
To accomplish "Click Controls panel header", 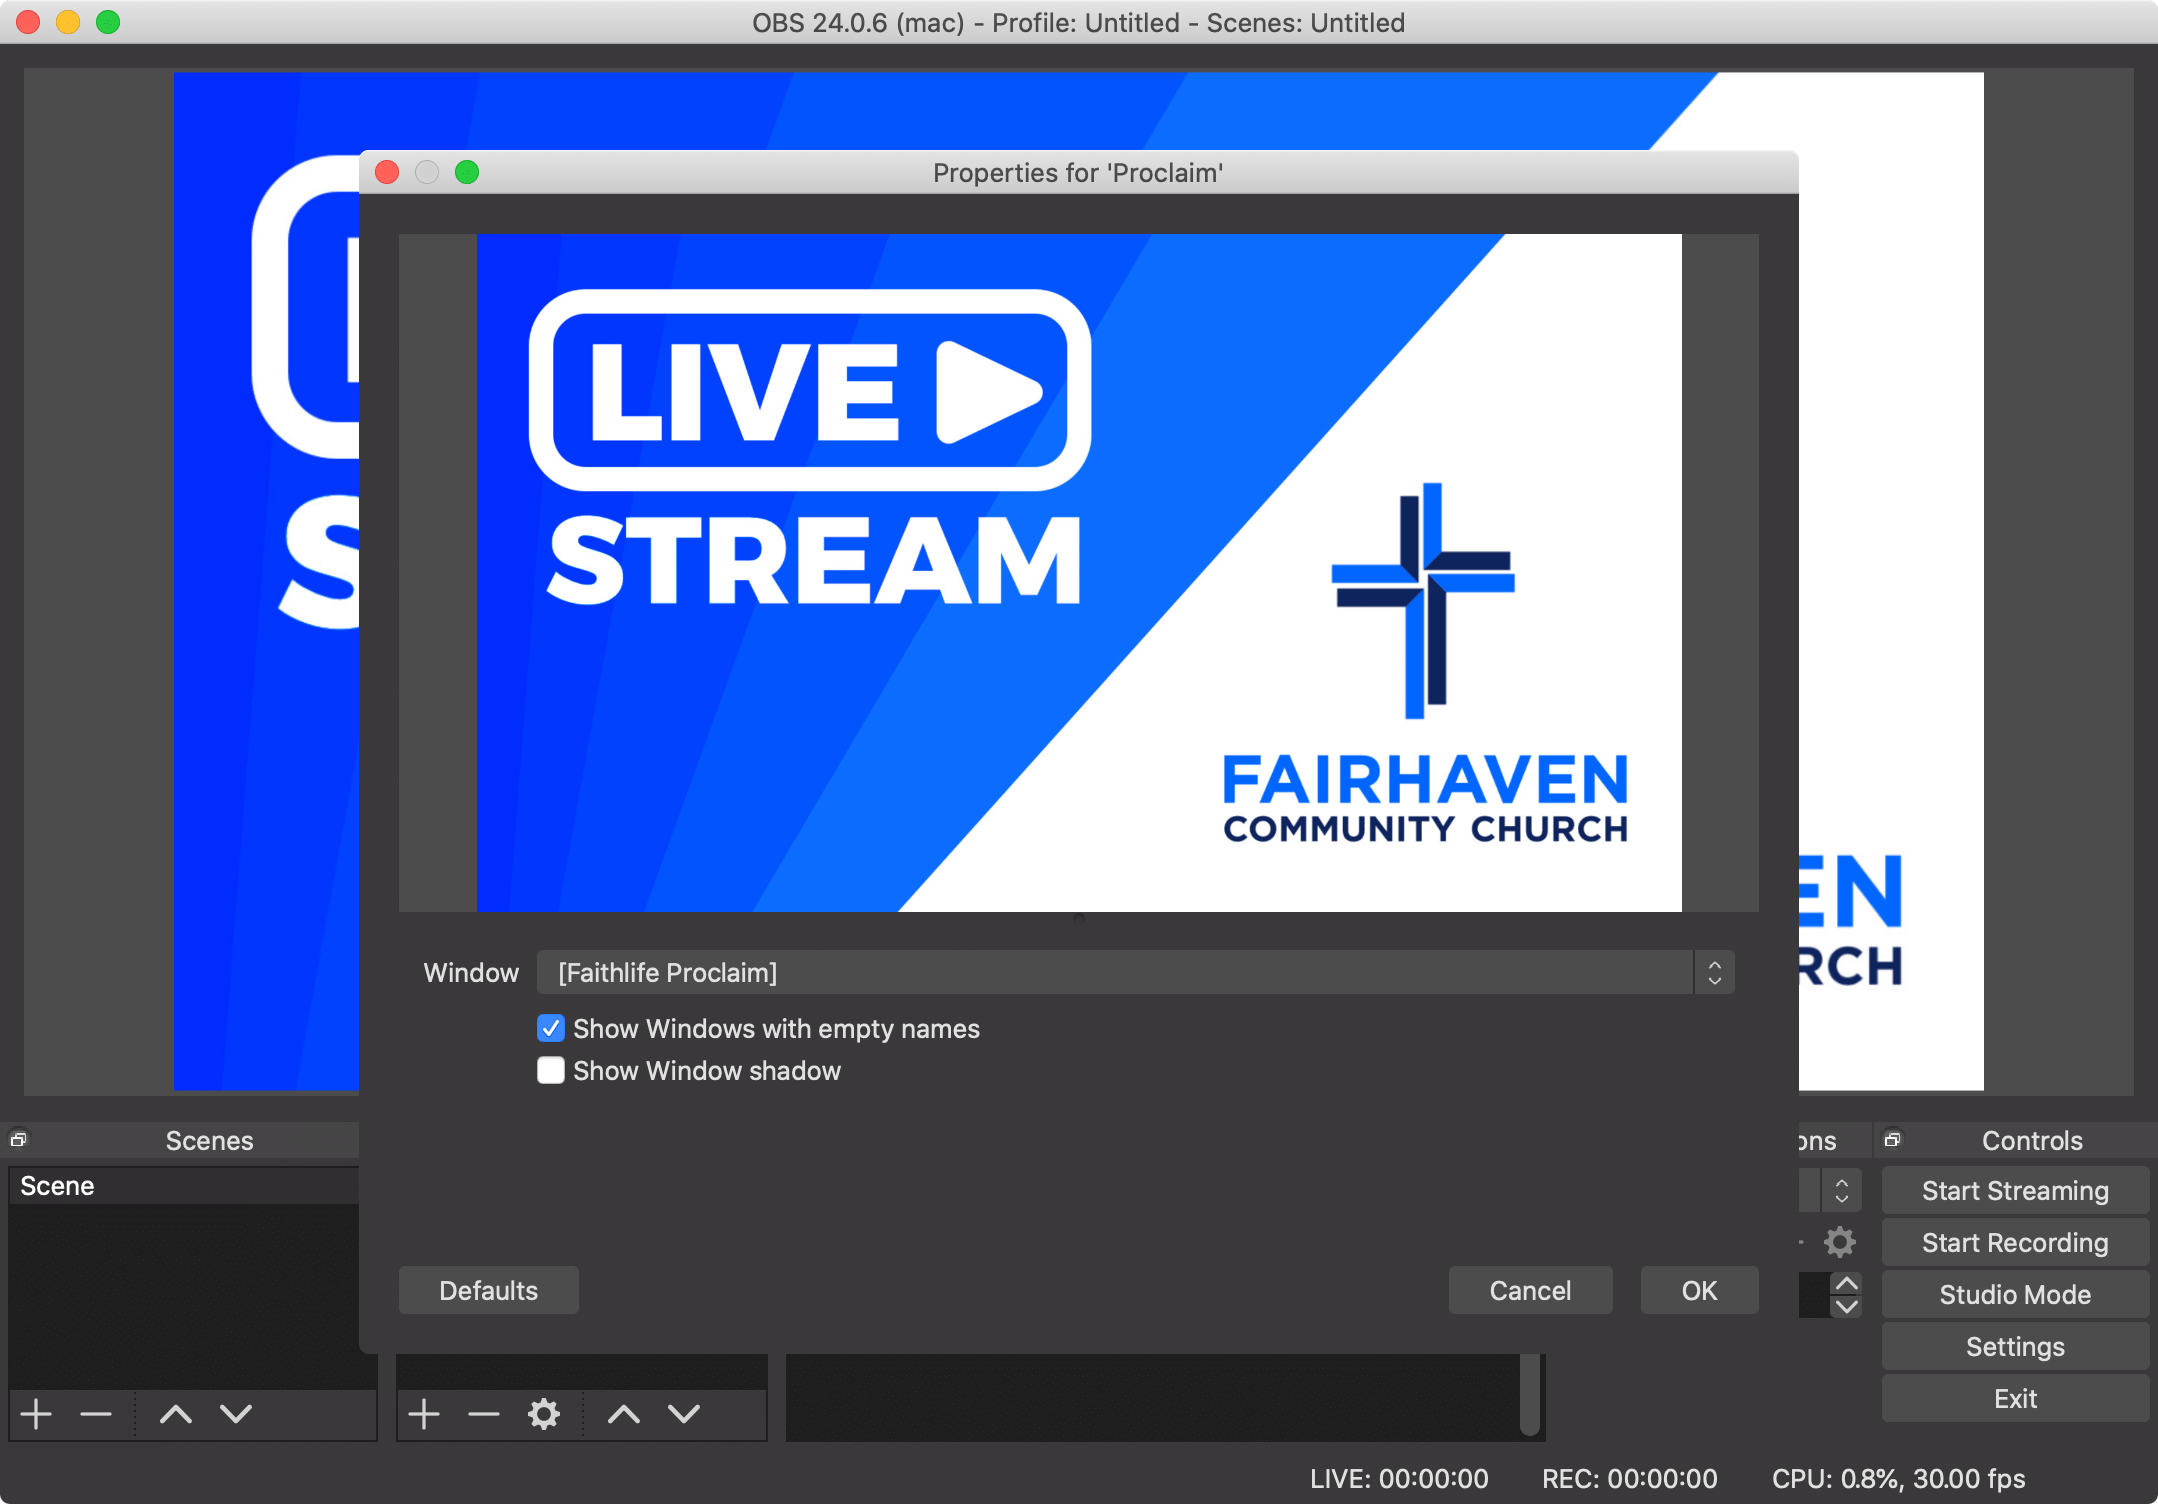I will (2032, 1140).
